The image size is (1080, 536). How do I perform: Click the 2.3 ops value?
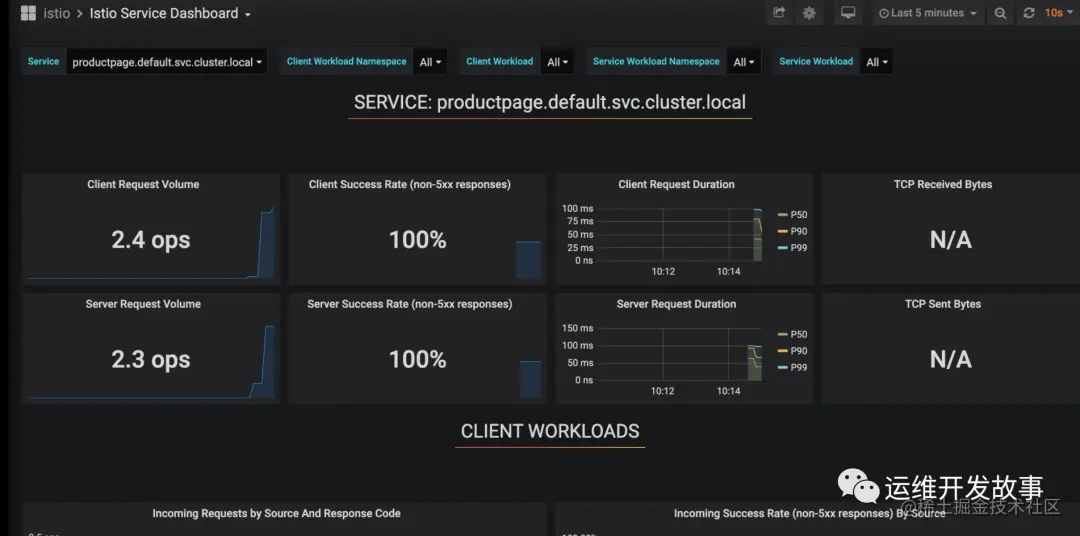(151, 359)
